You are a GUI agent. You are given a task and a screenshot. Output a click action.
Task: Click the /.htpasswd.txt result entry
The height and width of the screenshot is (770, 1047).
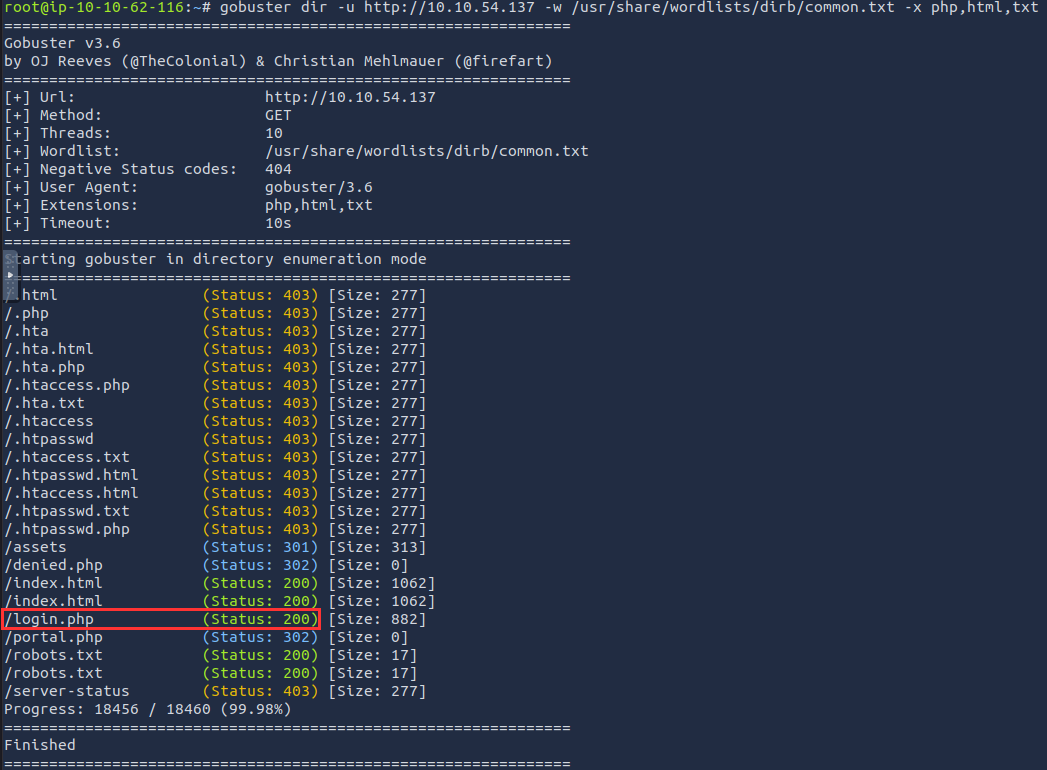point(67,511)
